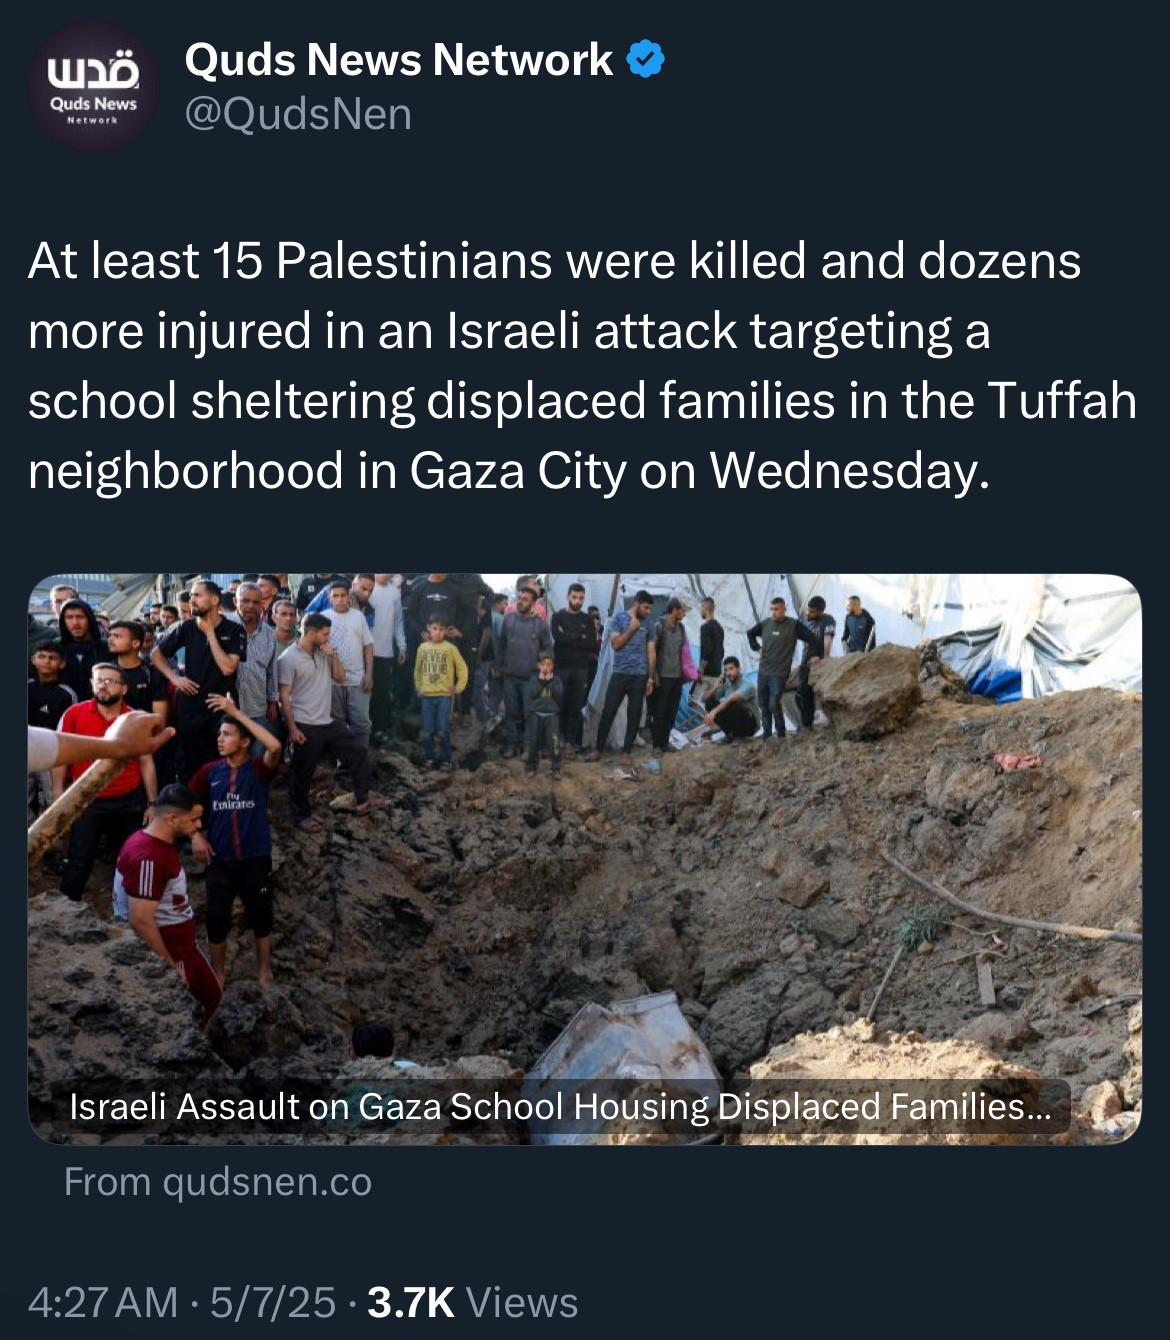Follow the 'From qudsnen.co' source link

click(x=218, y=1182)
